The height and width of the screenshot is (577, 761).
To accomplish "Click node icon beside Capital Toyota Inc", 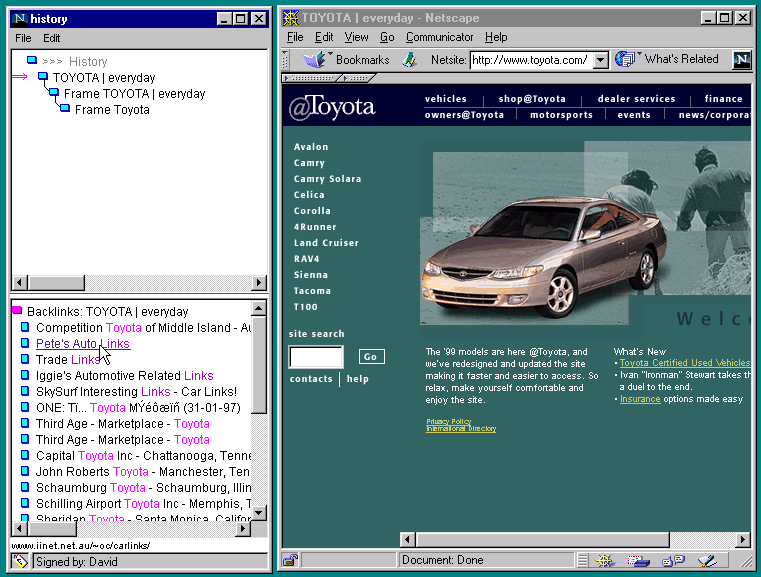I will [25, 455].
